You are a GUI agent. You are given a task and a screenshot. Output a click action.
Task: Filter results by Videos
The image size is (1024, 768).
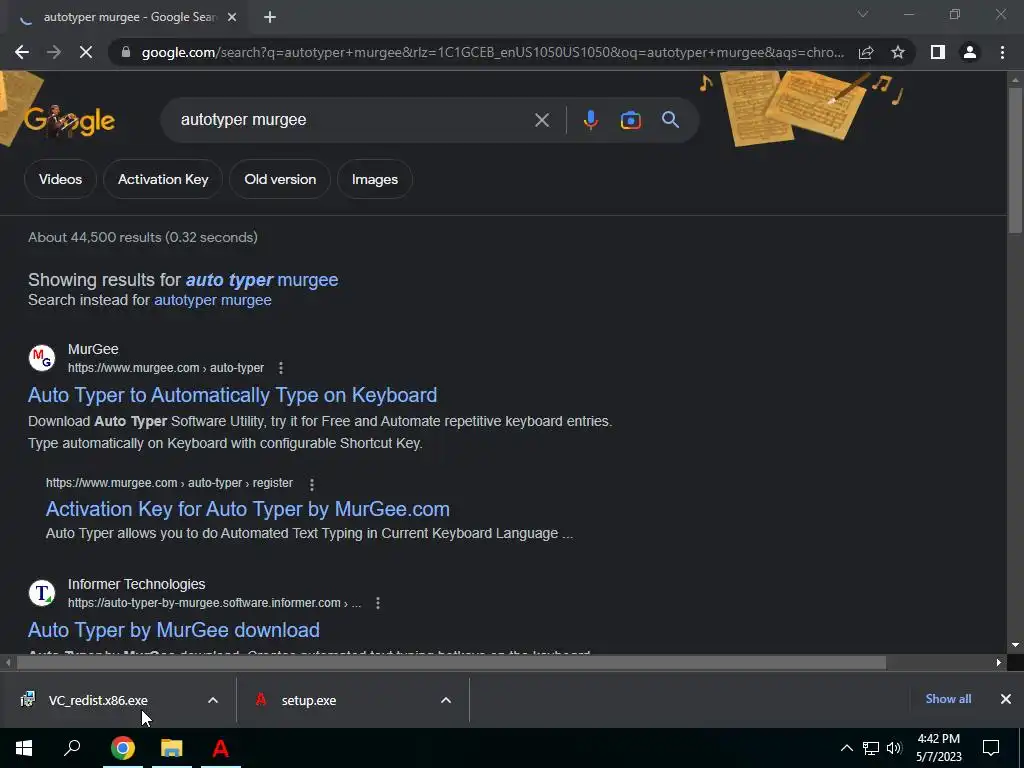[60, 180]
